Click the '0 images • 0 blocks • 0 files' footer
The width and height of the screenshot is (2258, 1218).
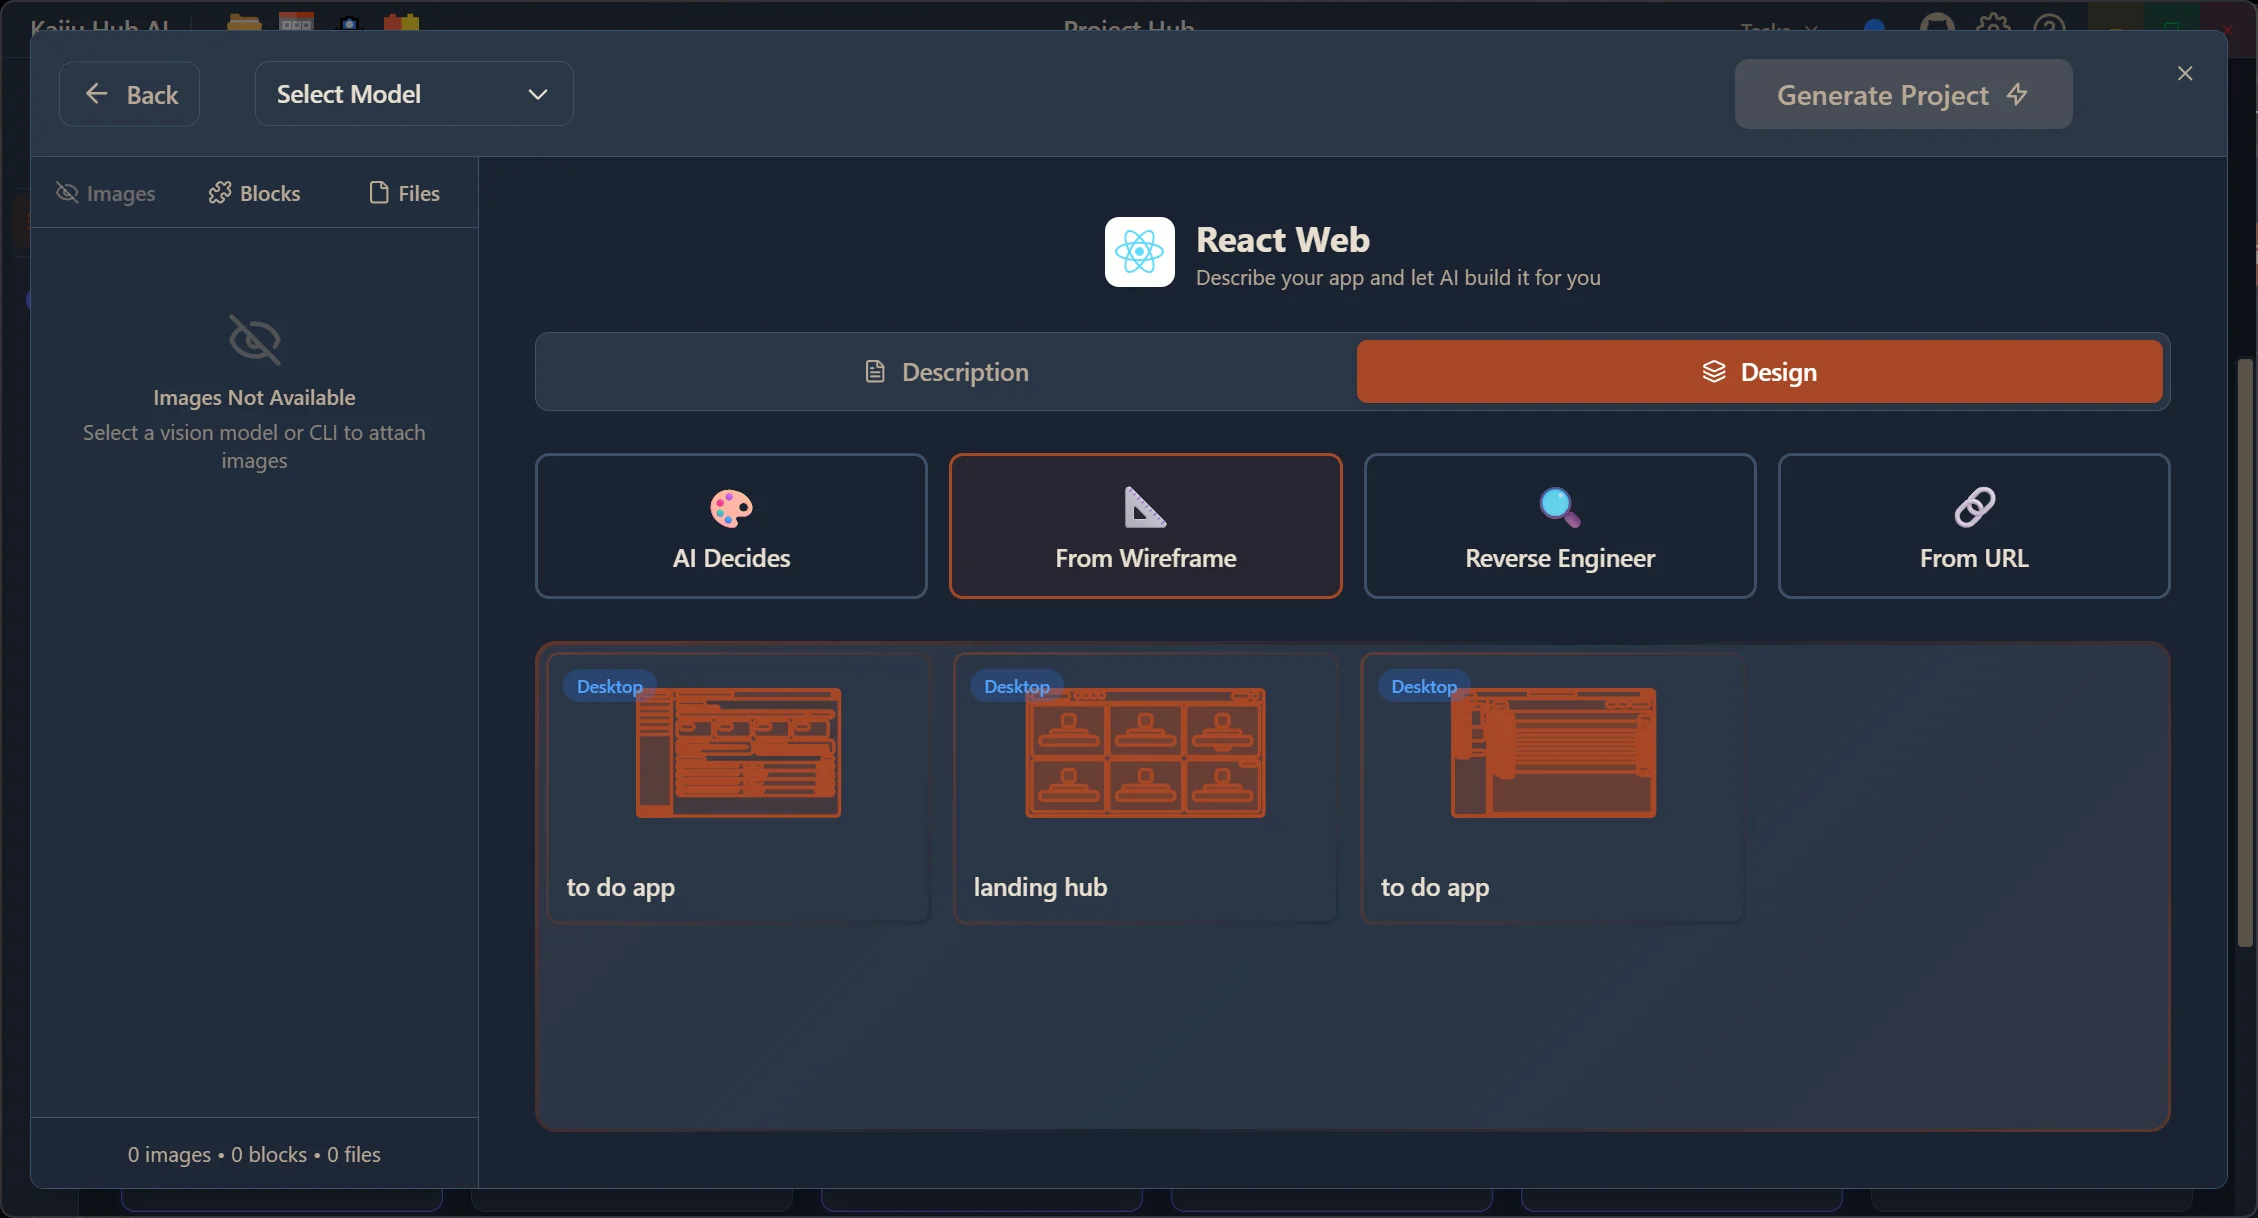pyautogui.click(x=254, y=1154)
